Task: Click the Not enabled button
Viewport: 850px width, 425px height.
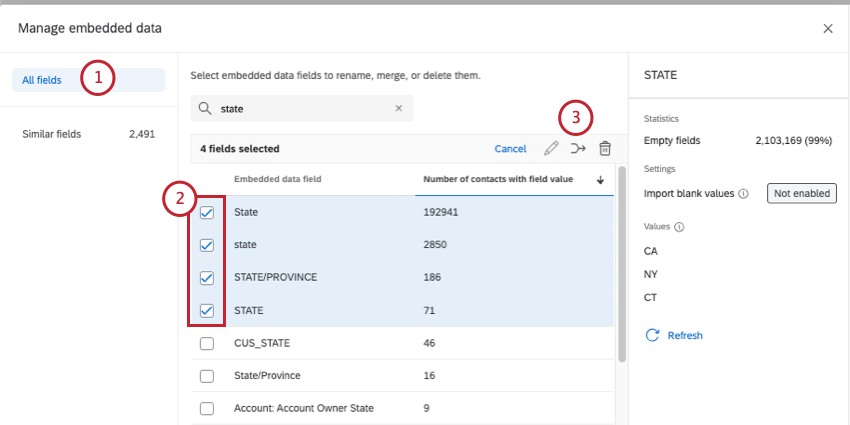Action: click(x=801, y=193)
